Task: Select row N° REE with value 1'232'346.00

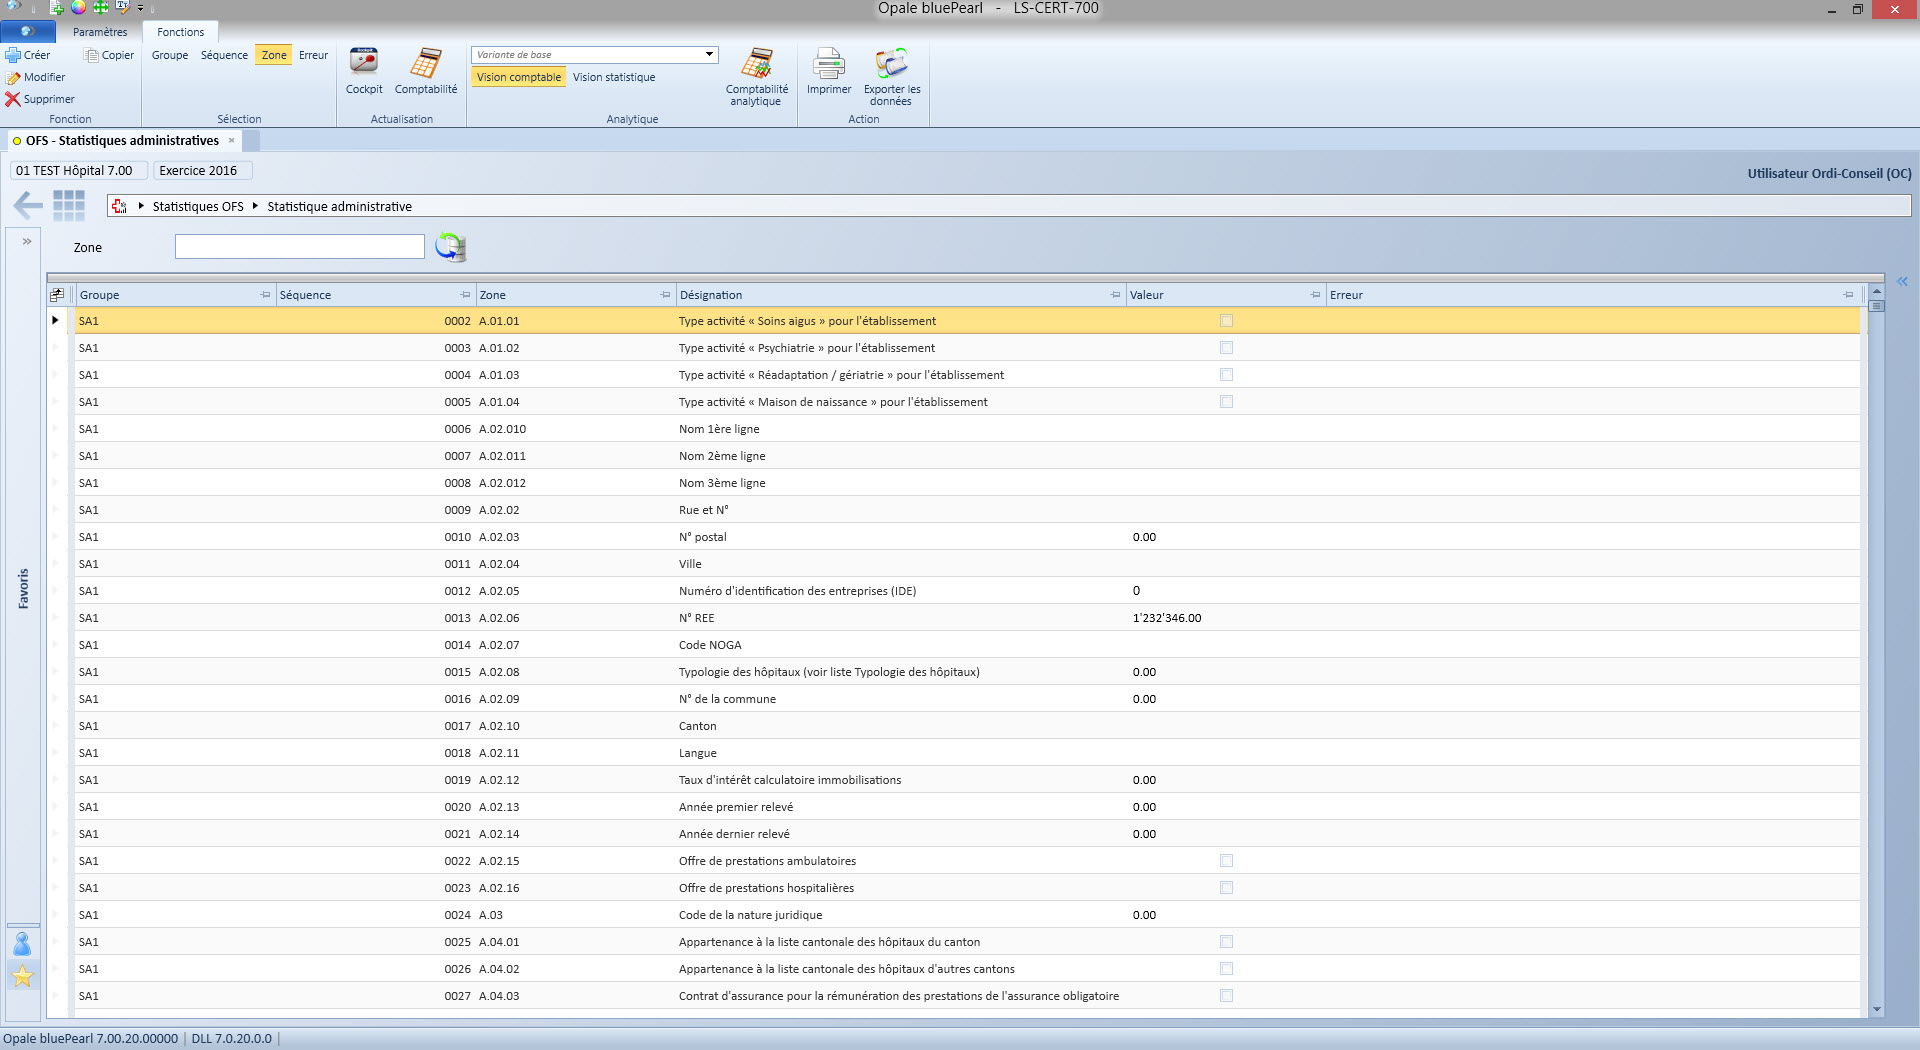Action: pyautogui.click(x=967, y=618)
